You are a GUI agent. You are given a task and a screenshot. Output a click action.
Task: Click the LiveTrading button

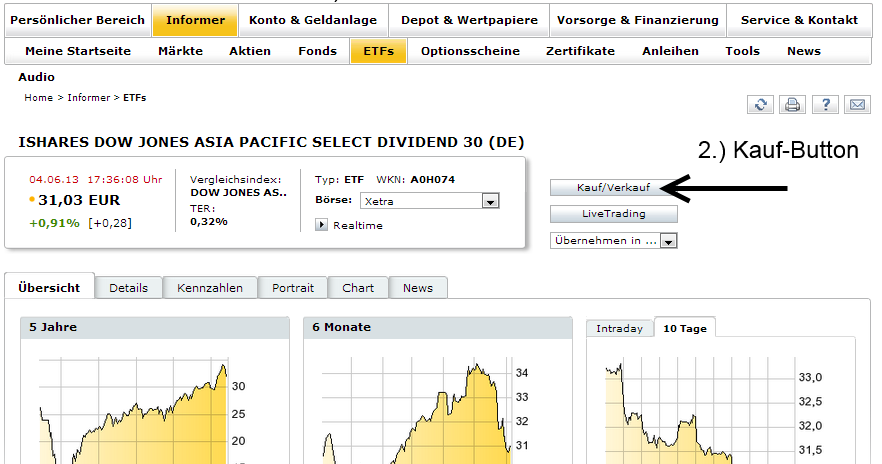pos(614,214)
